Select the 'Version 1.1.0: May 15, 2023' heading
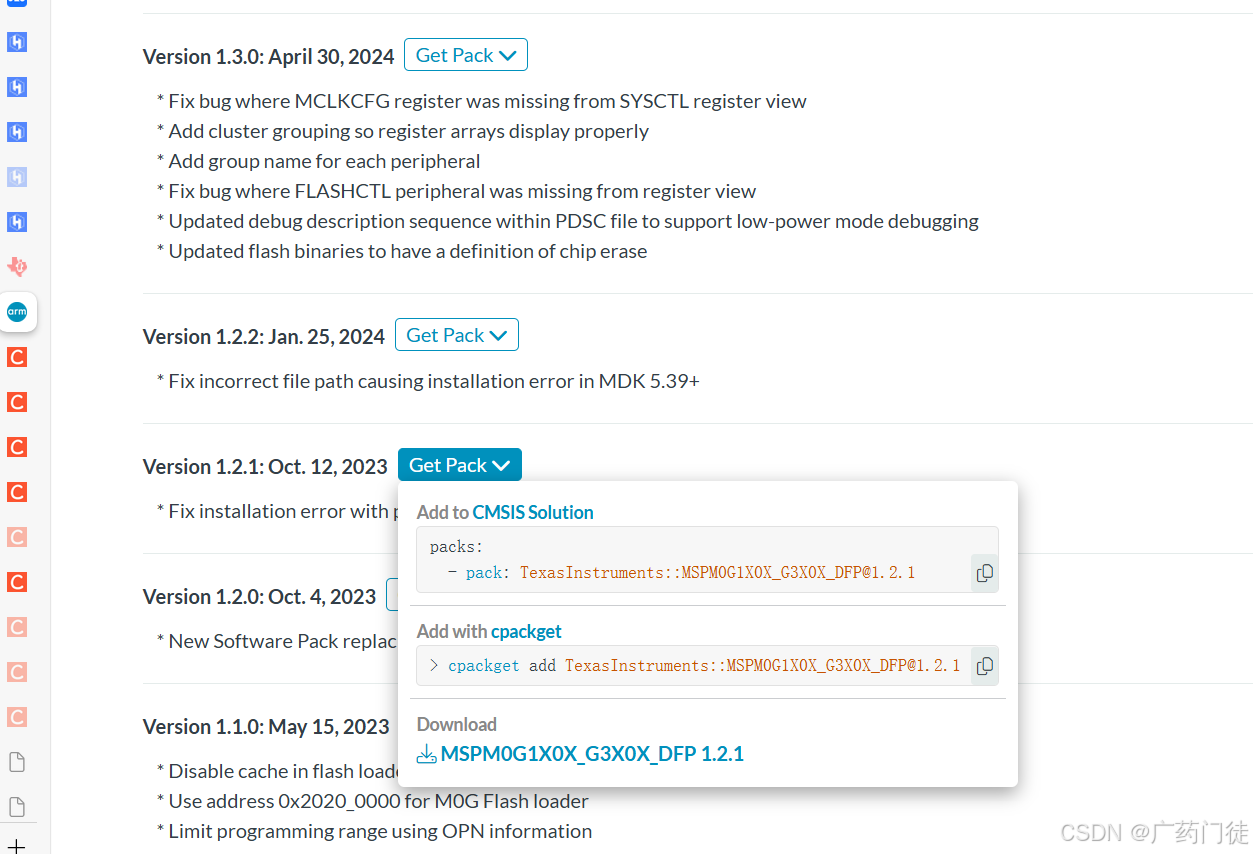The width and height of the screenshot is (1253, 854). pos(266,727)
